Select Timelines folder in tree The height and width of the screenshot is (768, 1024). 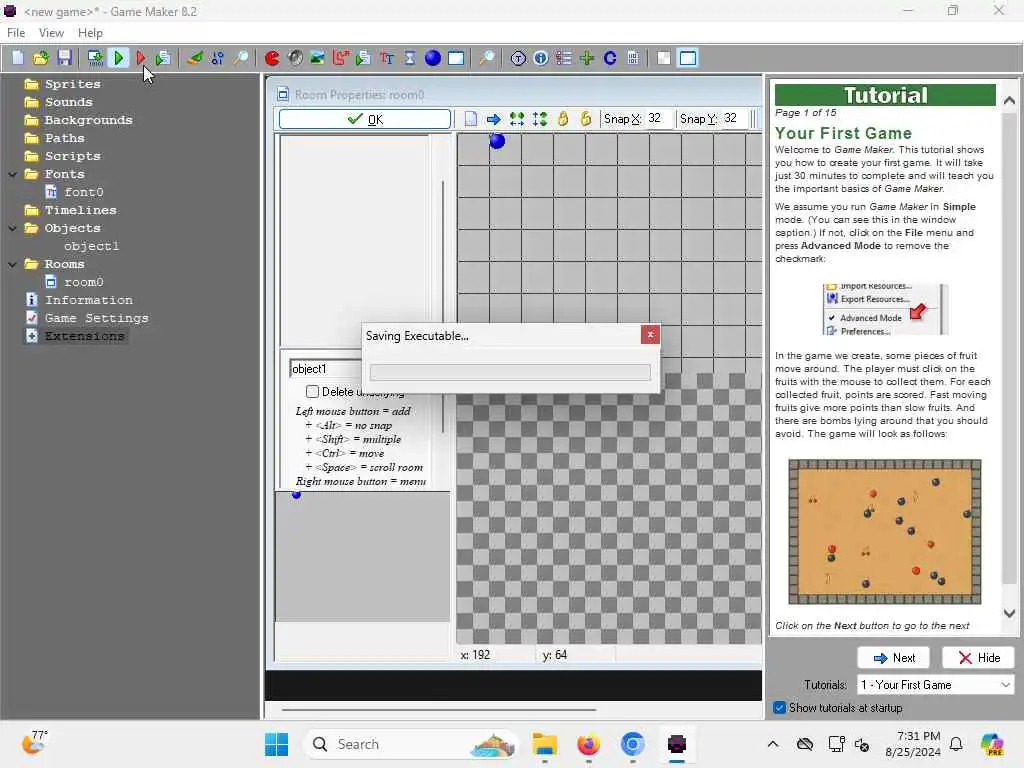pyautogui.click(x=80, y=210)
